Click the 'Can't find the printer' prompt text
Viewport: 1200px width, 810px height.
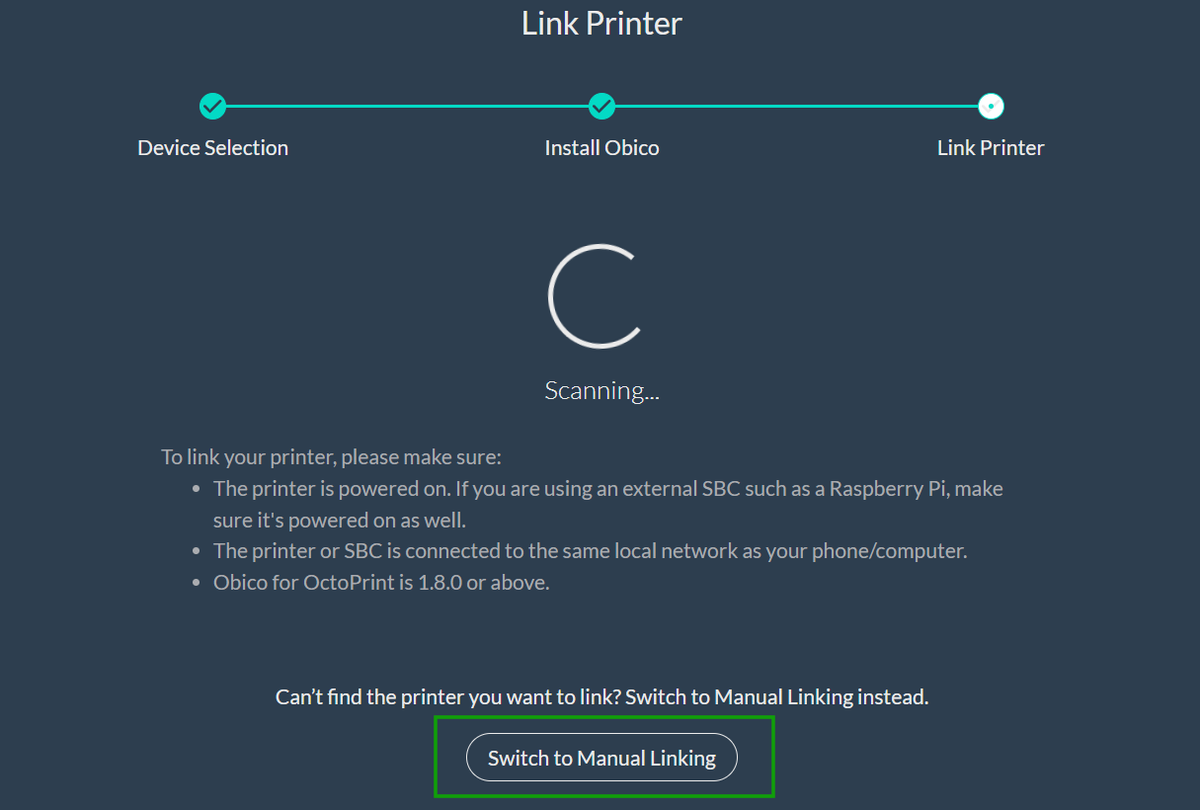602,697
